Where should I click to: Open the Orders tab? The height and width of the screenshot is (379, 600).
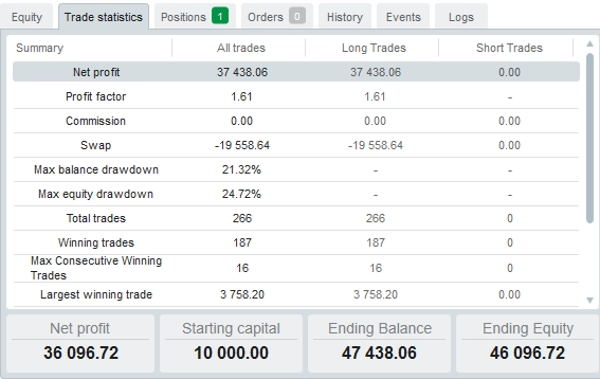(x=277, y=17)
